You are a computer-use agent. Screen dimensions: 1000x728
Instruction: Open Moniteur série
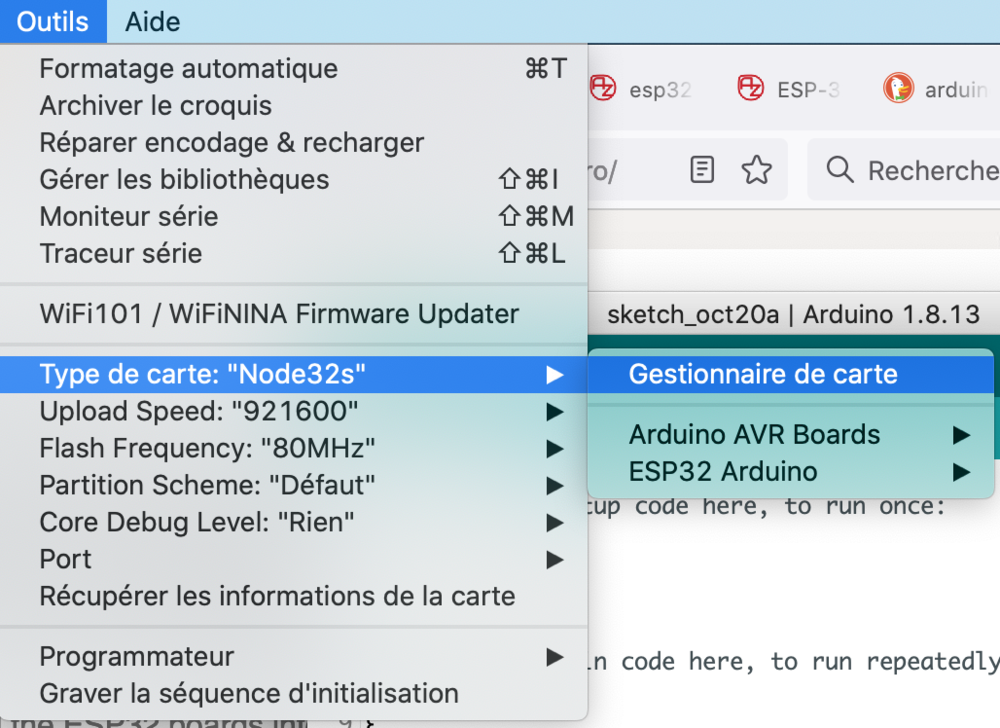pos(293,217)
